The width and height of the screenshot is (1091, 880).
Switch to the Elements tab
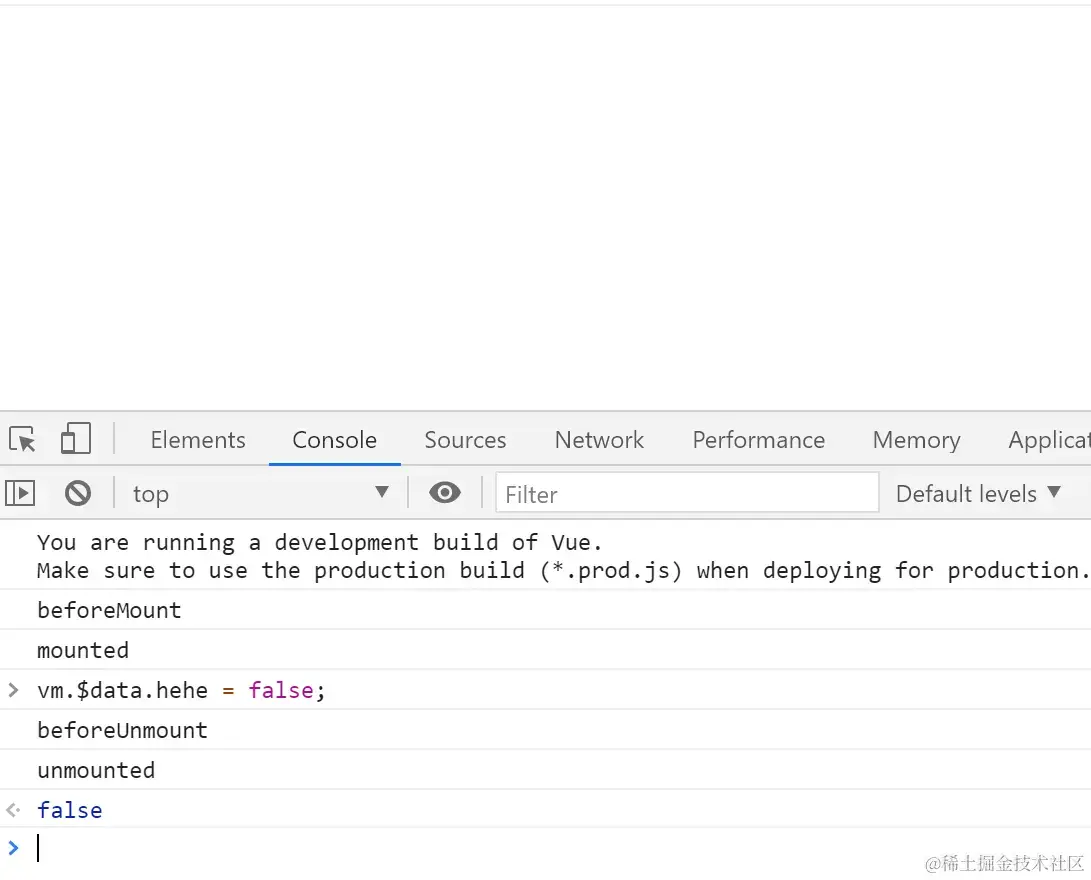point(198,440)
